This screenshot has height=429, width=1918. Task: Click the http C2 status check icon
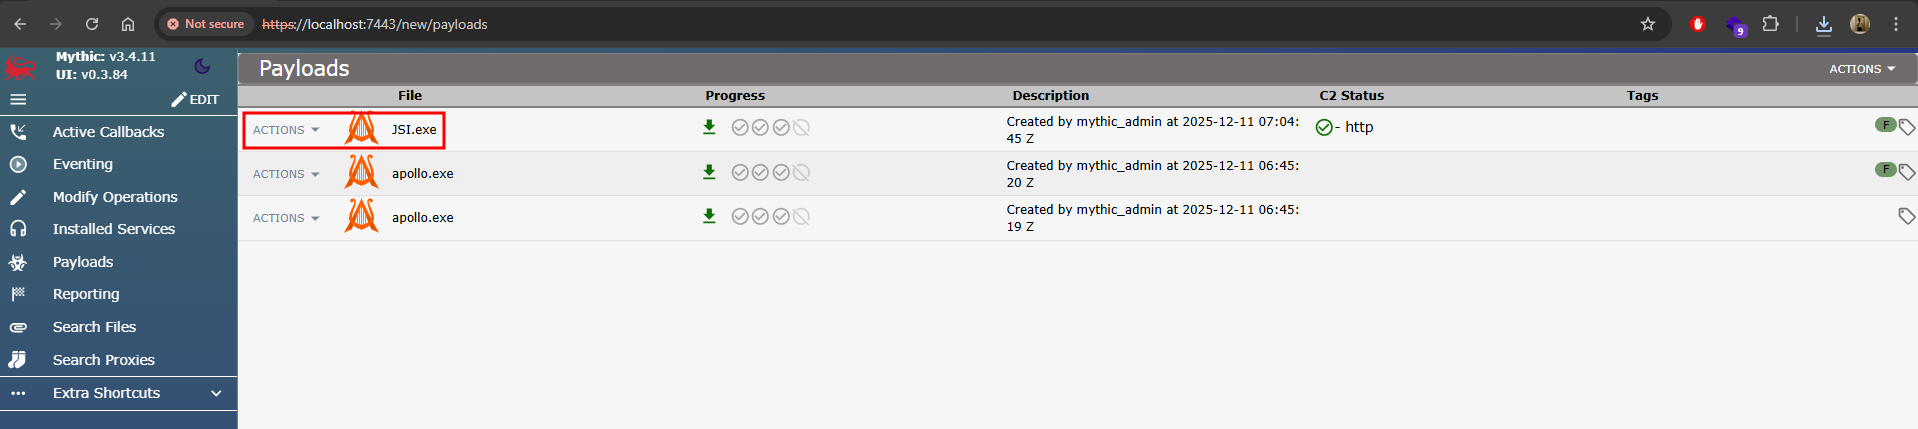(x=1324, y=128)
